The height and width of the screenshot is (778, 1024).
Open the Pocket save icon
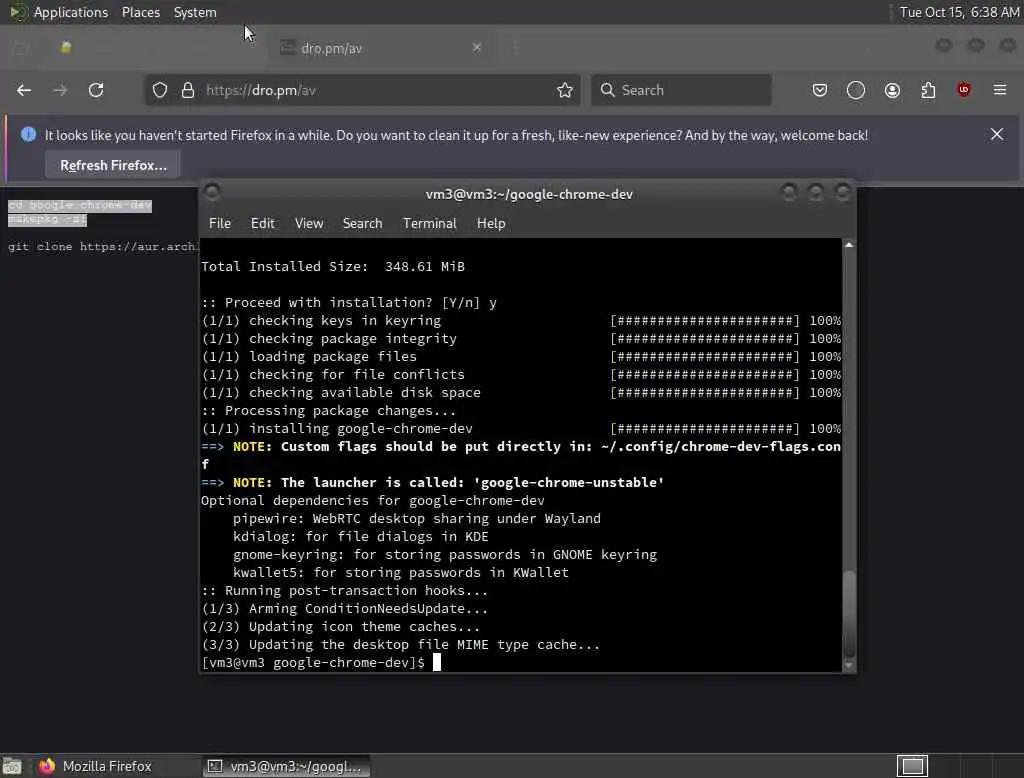pyautogui.click(x=820, y=90)
